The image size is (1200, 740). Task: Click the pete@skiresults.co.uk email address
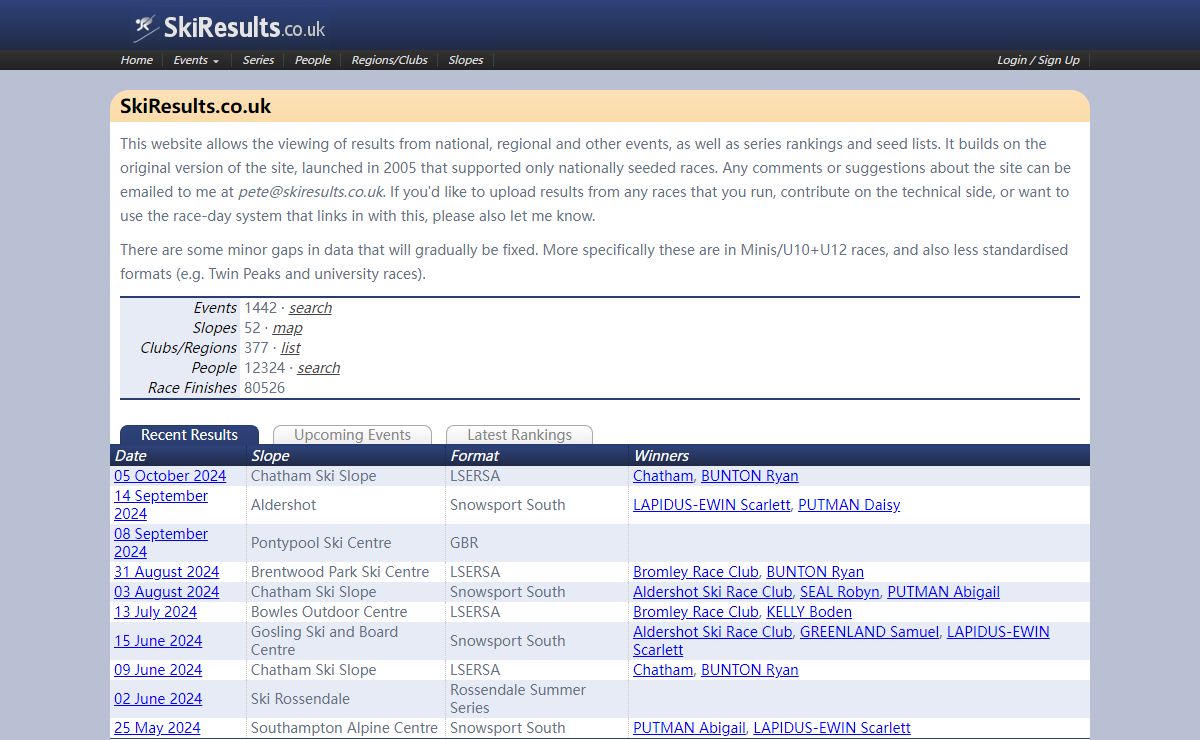tap(310, 192)
